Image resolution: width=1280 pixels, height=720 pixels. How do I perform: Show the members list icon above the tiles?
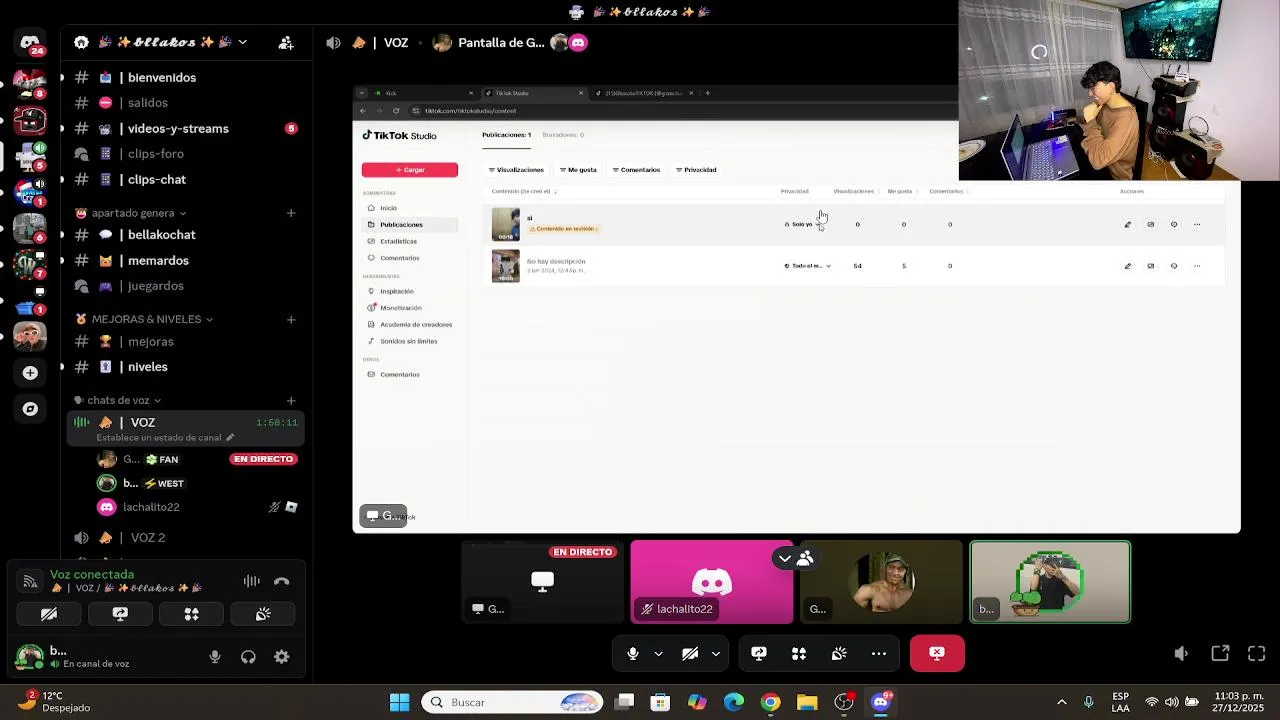coord(805,559)
